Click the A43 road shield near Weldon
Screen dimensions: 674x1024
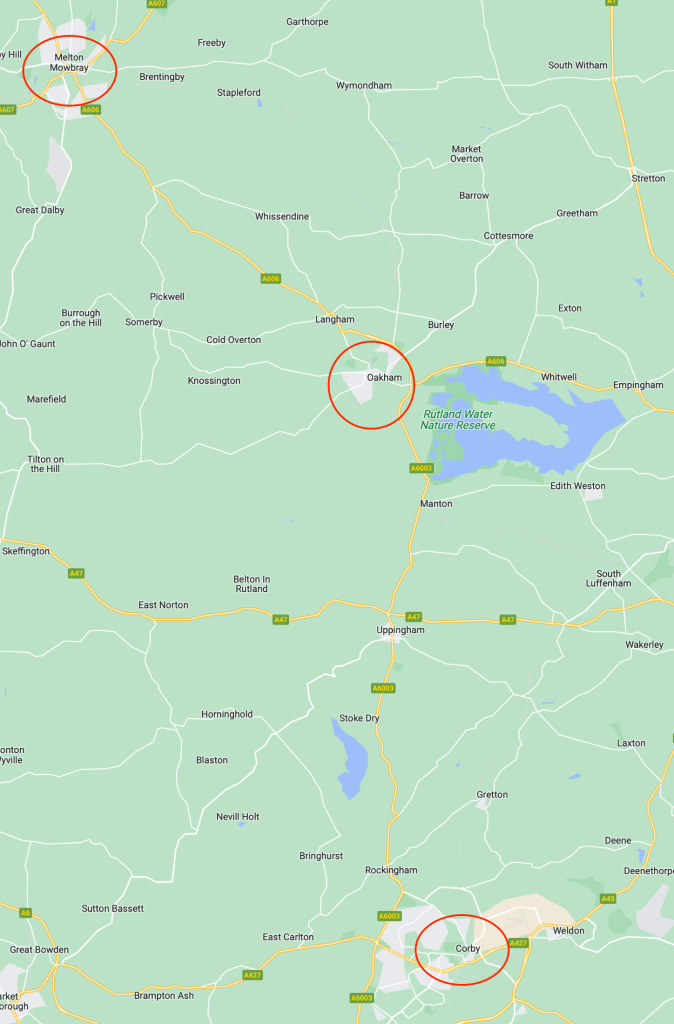click(608, 899)
